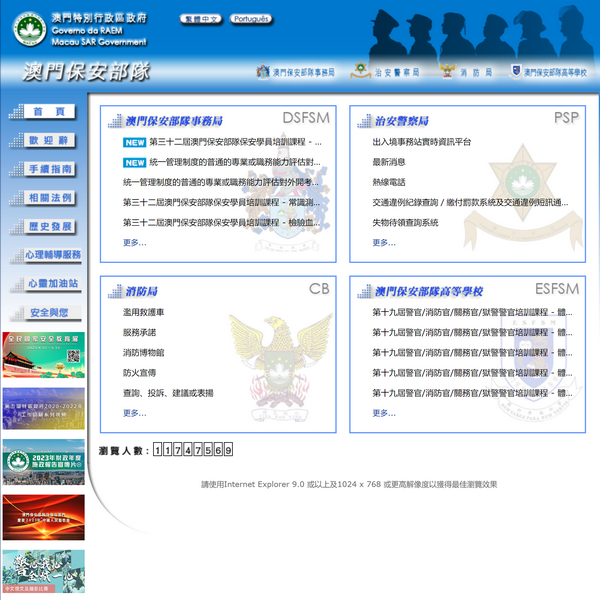This screenshot has width=600, height=600.
Task: Switch language to Português
Action: 250,19
